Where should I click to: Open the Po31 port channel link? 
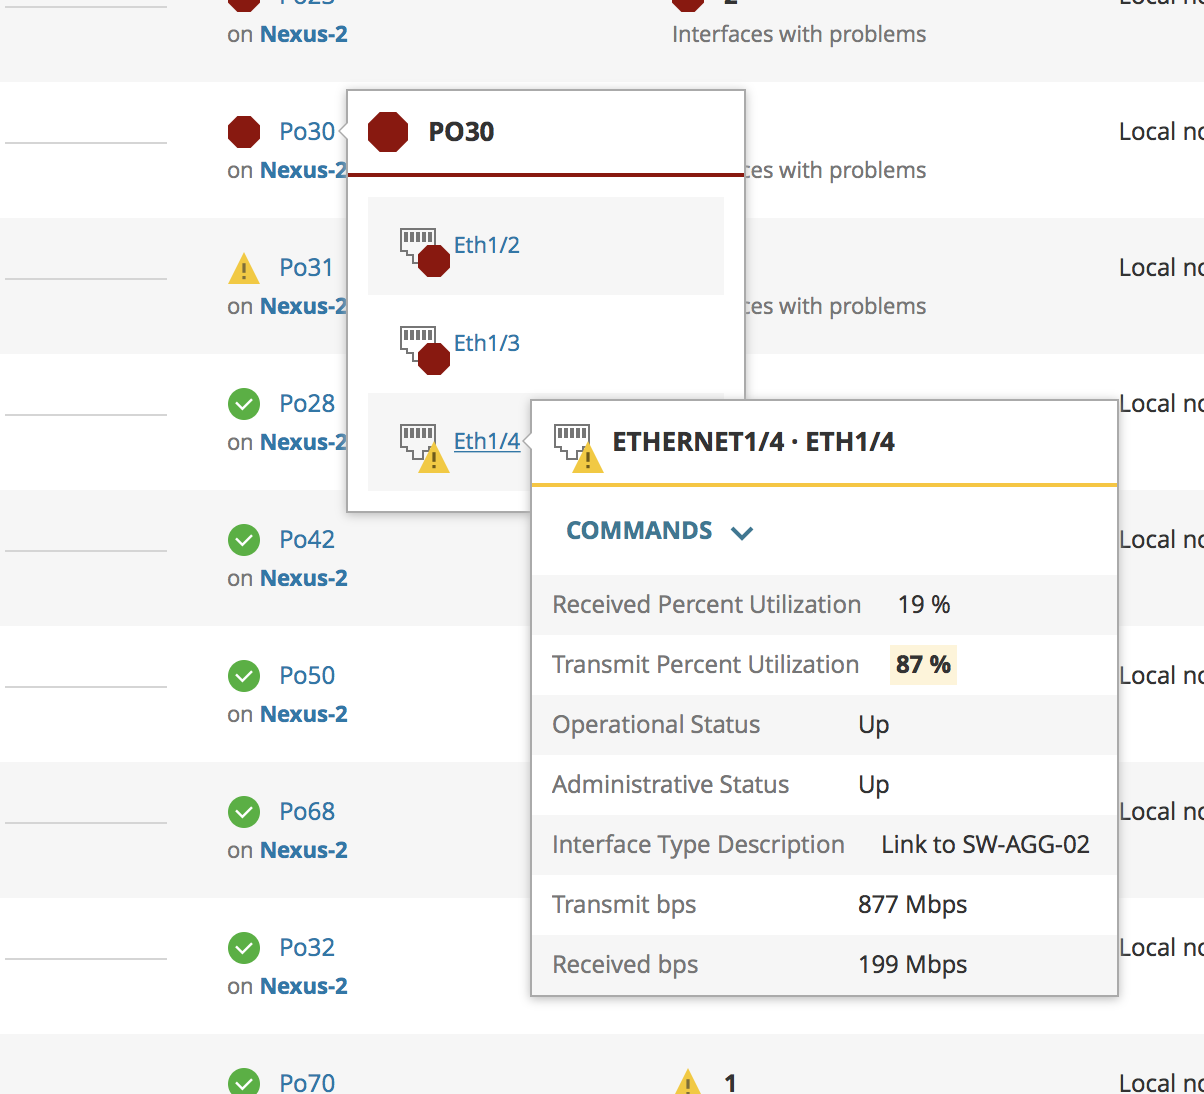click(x=306, y=268)
